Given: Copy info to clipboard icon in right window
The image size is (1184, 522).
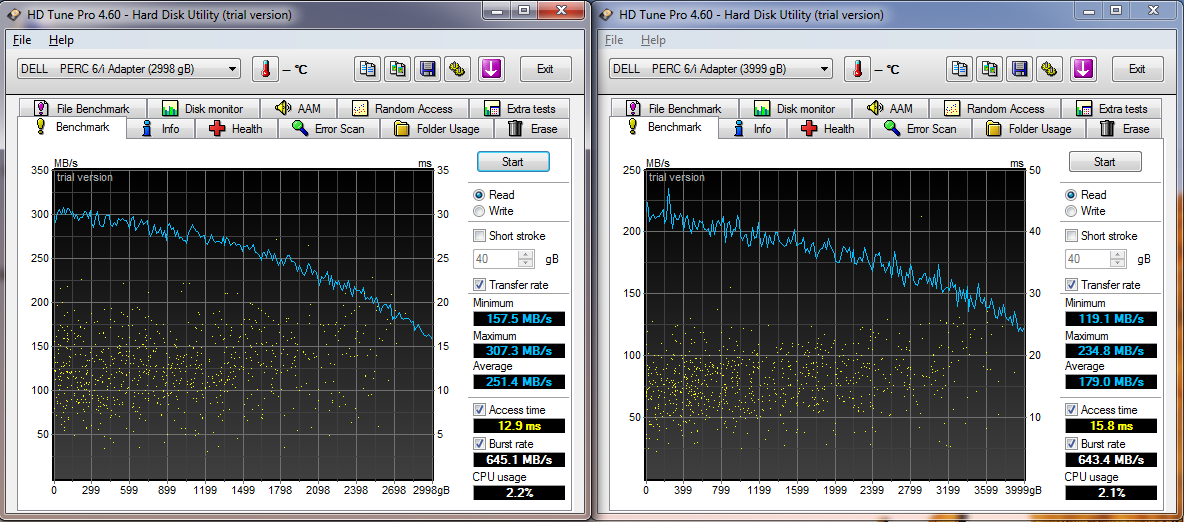Looking at the screenshot, I should pyautogui.click(x=960, y=69).
